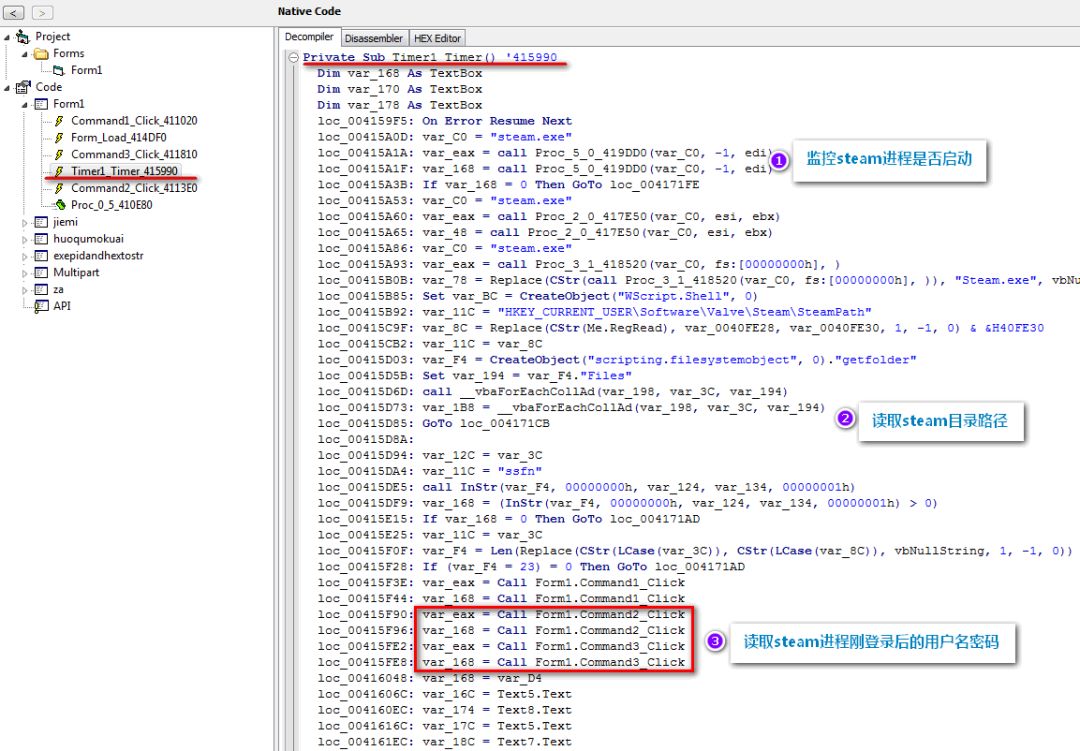Select Command3_Click_411810 in the tree
This screenshot has width=1080, height=751.
pos(134,154)
